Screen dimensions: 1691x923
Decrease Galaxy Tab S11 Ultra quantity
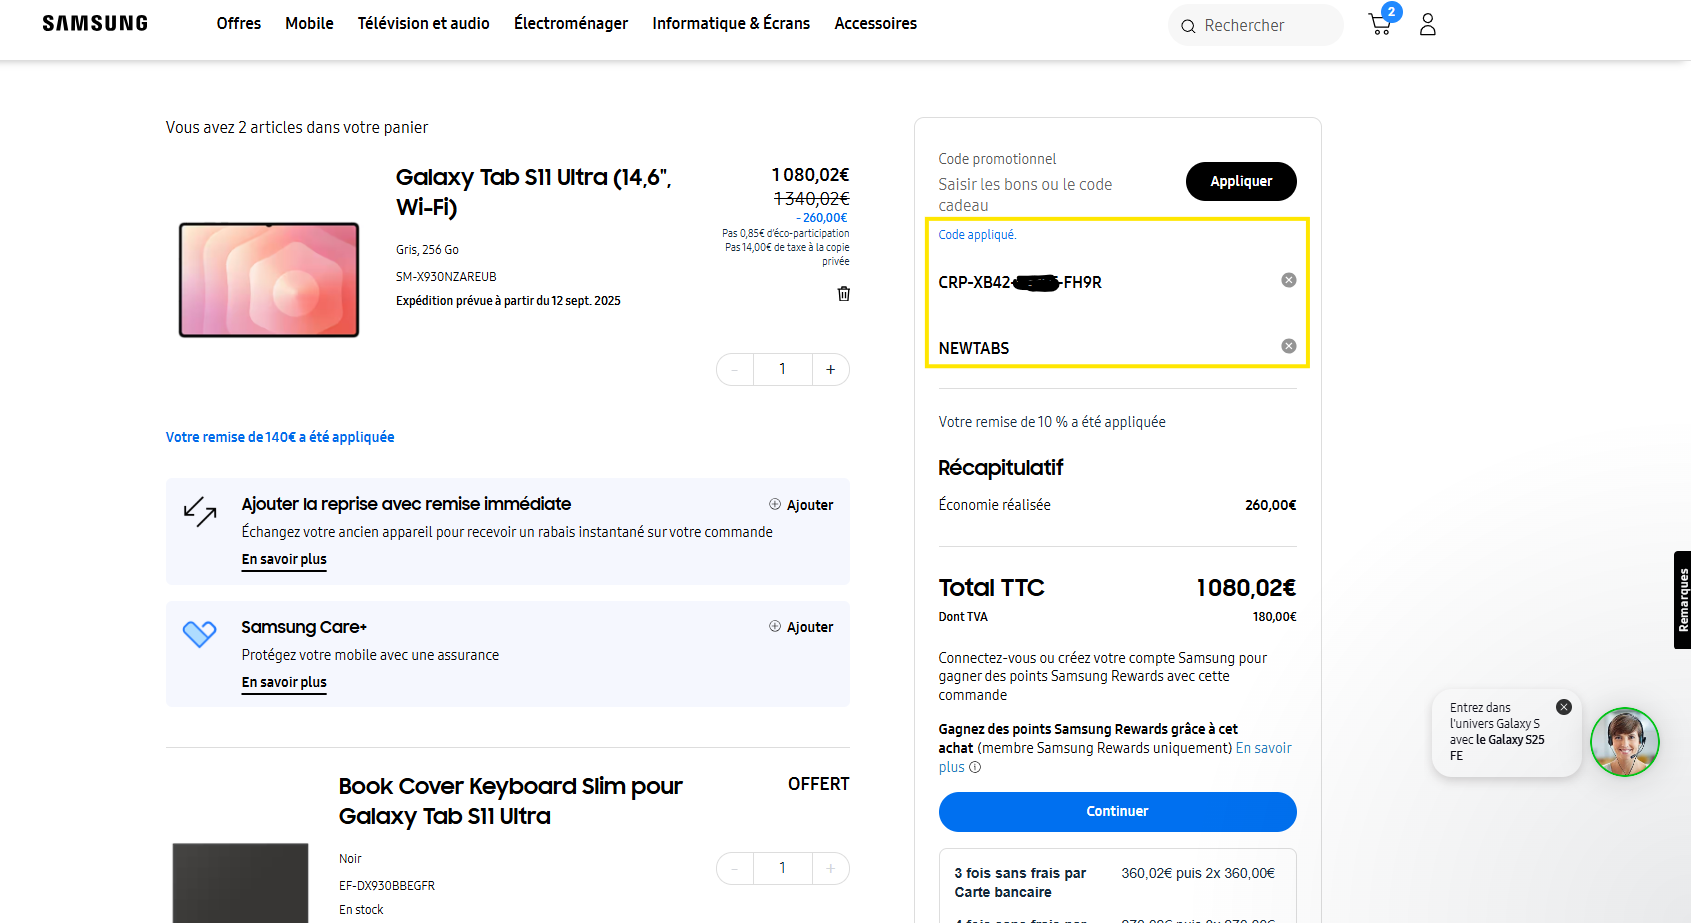[x=735, y=370]
